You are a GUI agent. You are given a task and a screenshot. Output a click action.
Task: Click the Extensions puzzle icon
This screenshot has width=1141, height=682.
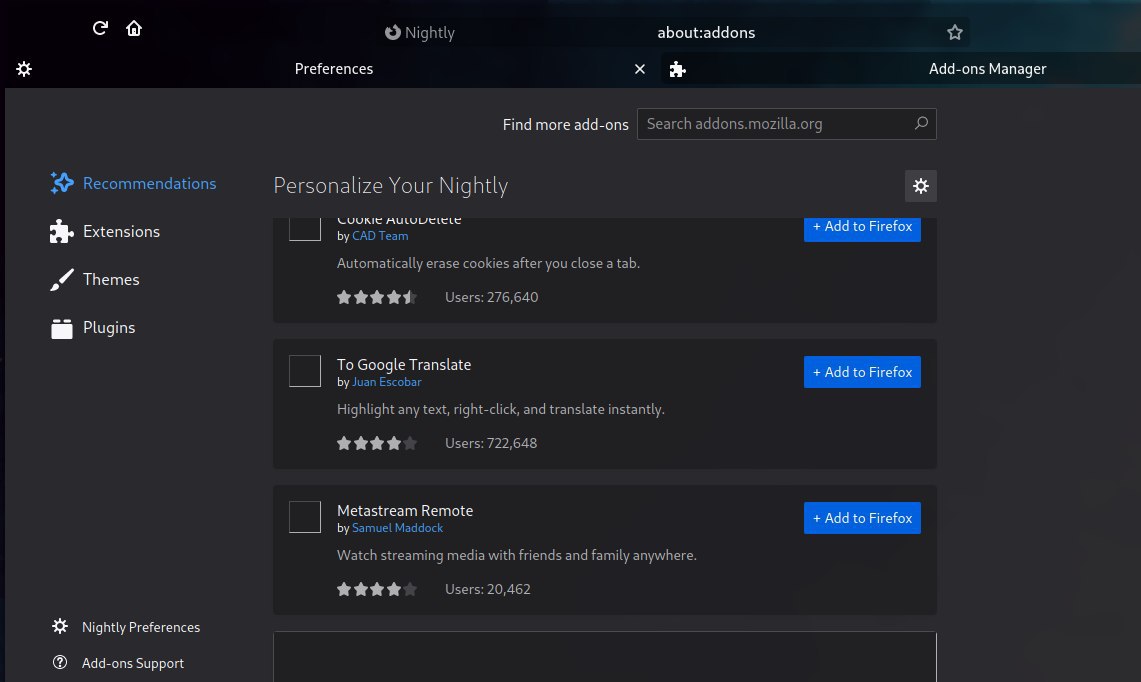[x=62, y=231]
